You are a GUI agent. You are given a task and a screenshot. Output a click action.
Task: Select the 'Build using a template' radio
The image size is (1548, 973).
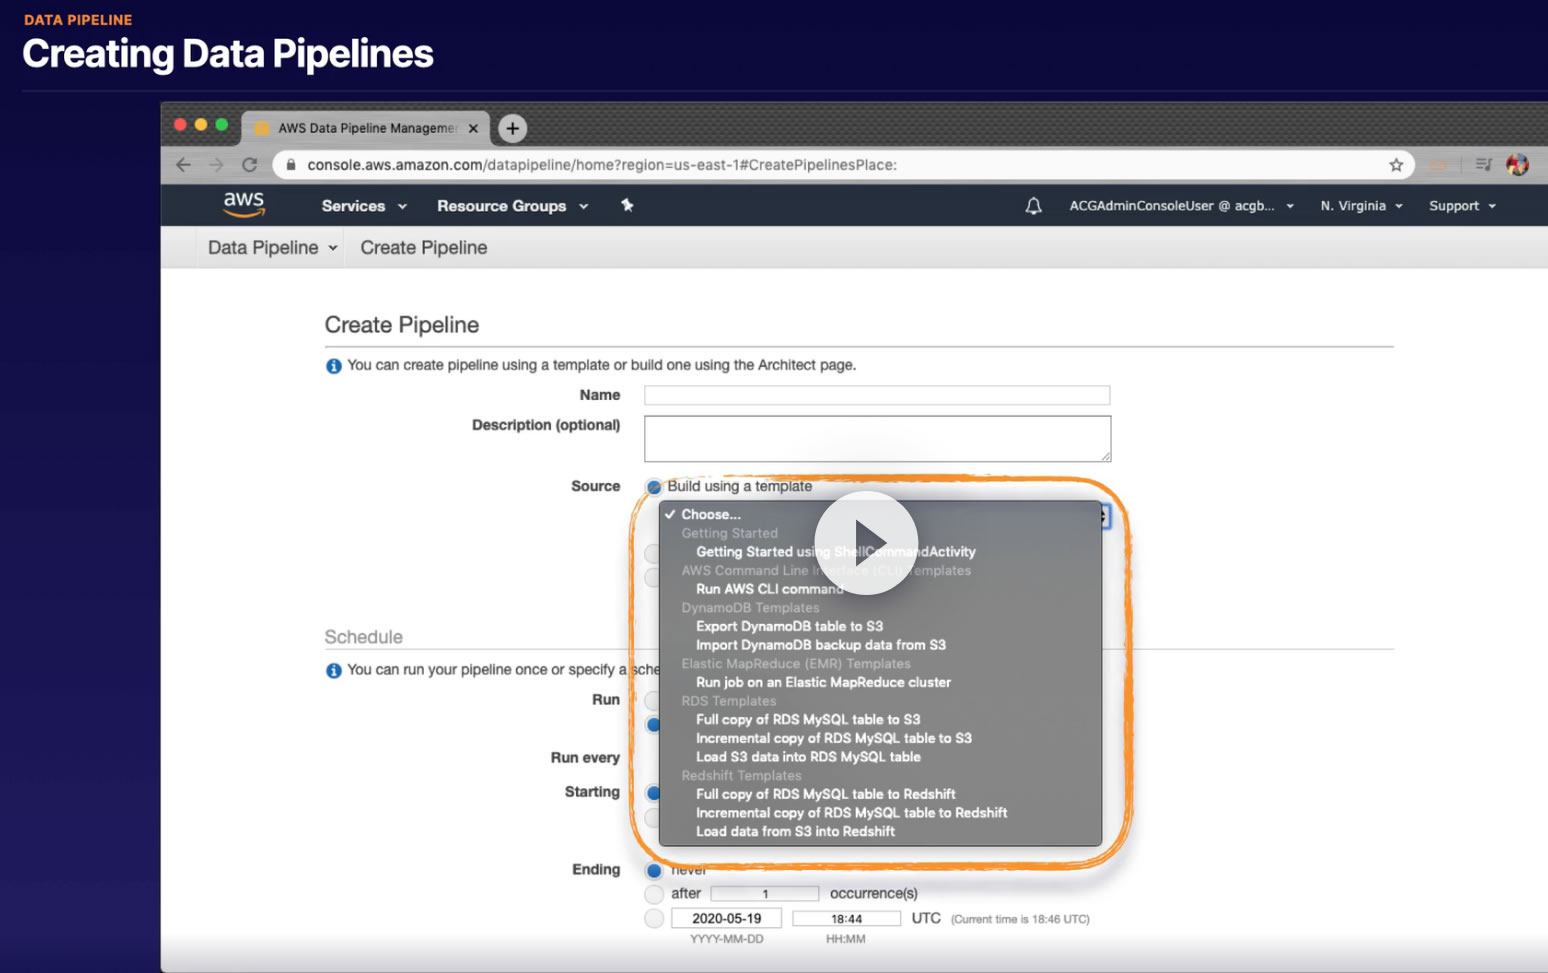pyautogui.click(x=654, y=487)
